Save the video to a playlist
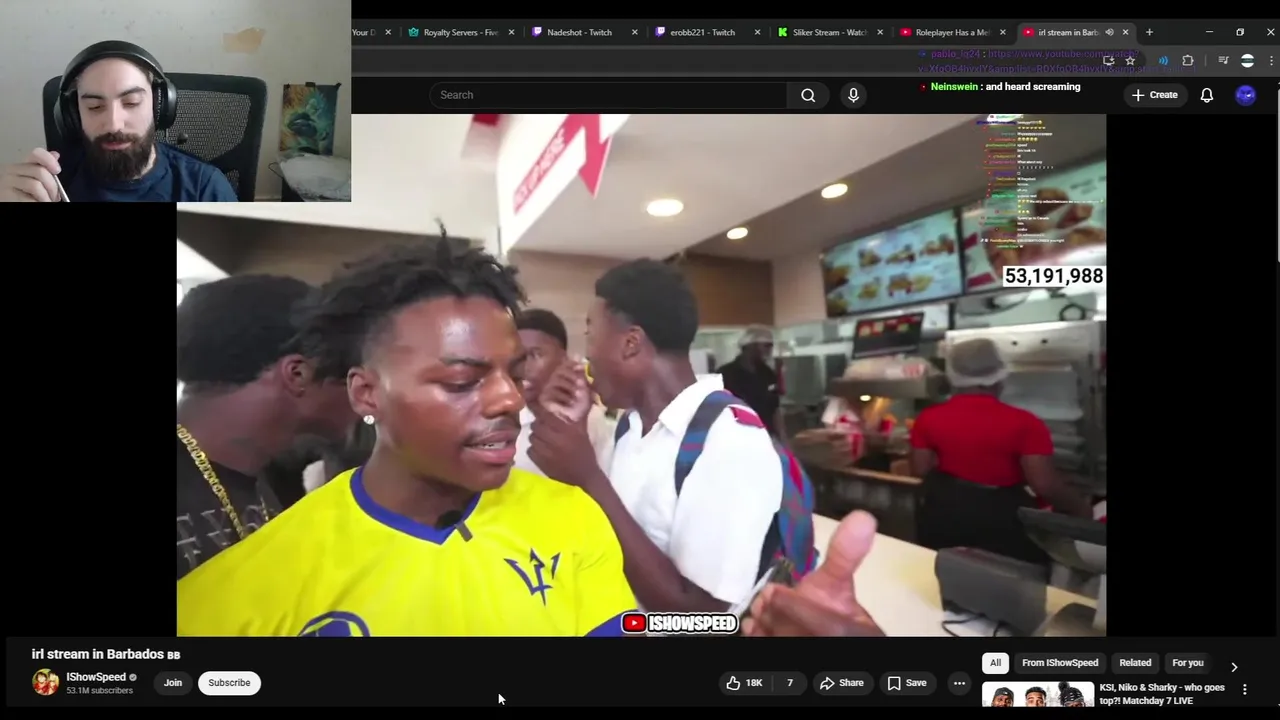1280x720 pixels. (x=907, y=683)
